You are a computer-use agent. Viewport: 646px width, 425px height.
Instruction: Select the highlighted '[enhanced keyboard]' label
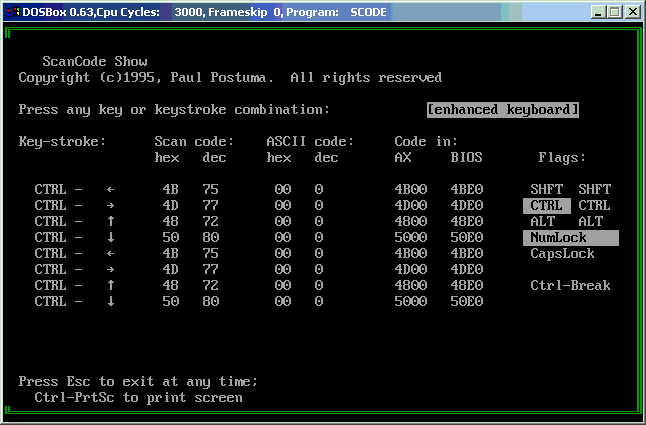[503, 110]
